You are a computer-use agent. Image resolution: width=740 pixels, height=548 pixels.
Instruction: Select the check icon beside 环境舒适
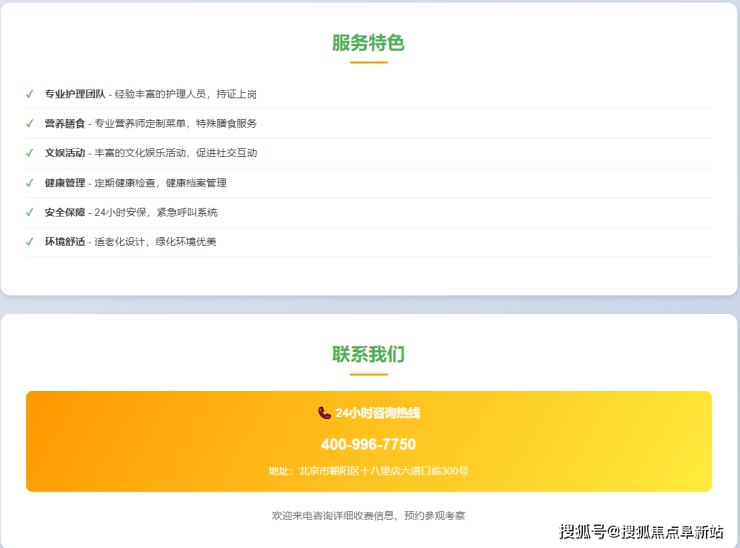tap(30, 242)
